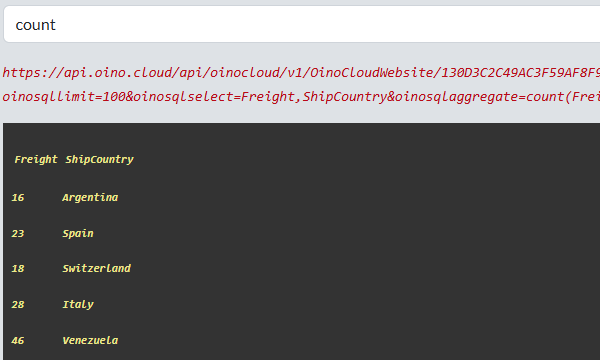Click the Freight value 16

(18, 198)
